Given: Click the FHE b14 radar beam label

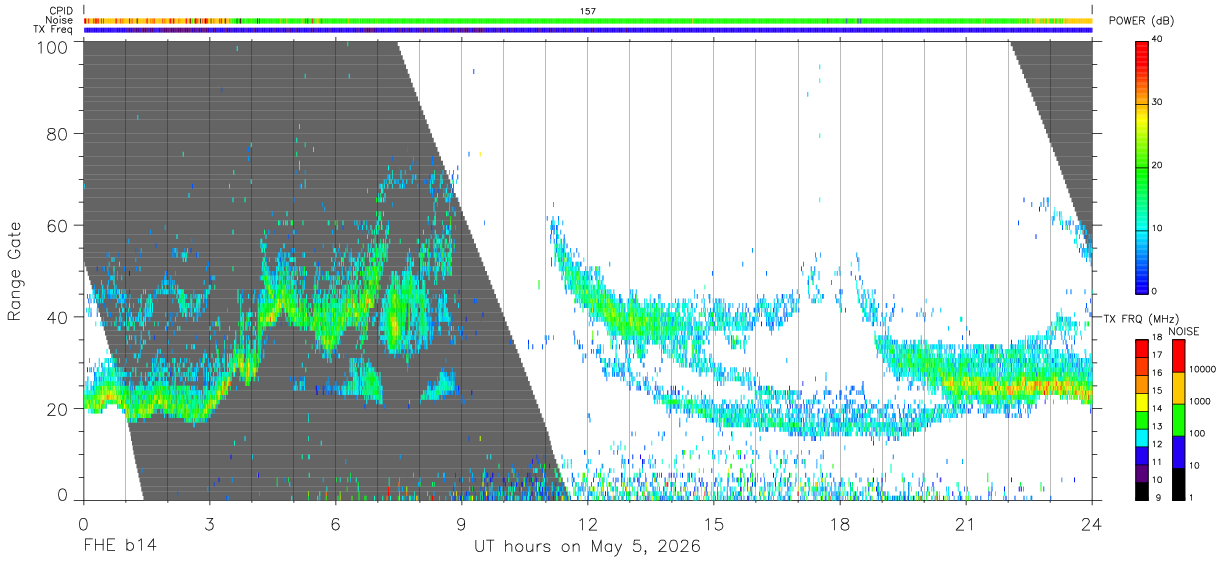Looking at the screenshot, I should 120,547.
